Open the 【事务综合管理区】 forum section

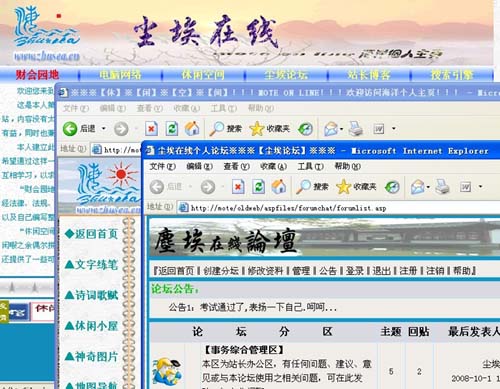[x=244, y=350]
